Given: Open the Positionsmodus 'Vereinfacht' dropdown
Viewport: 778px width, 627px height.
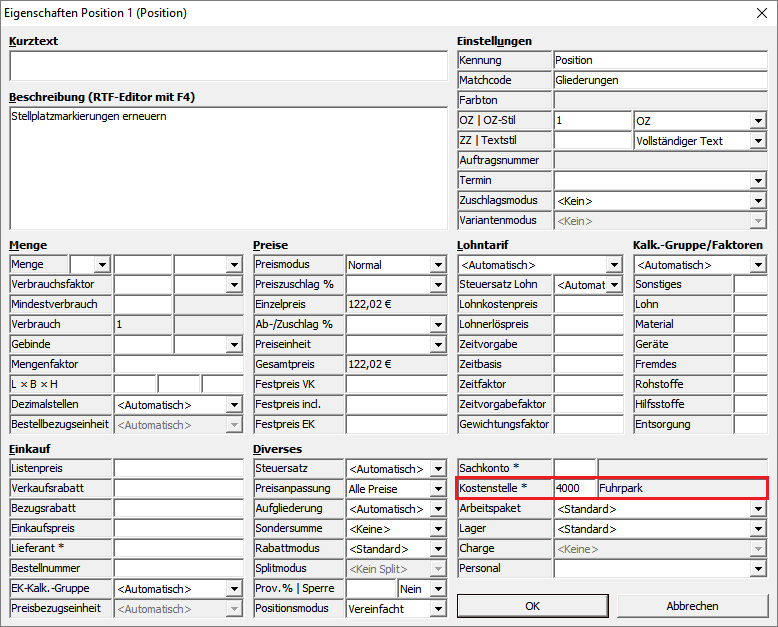Looking at the screenshot, I should [x=437, y=608].
